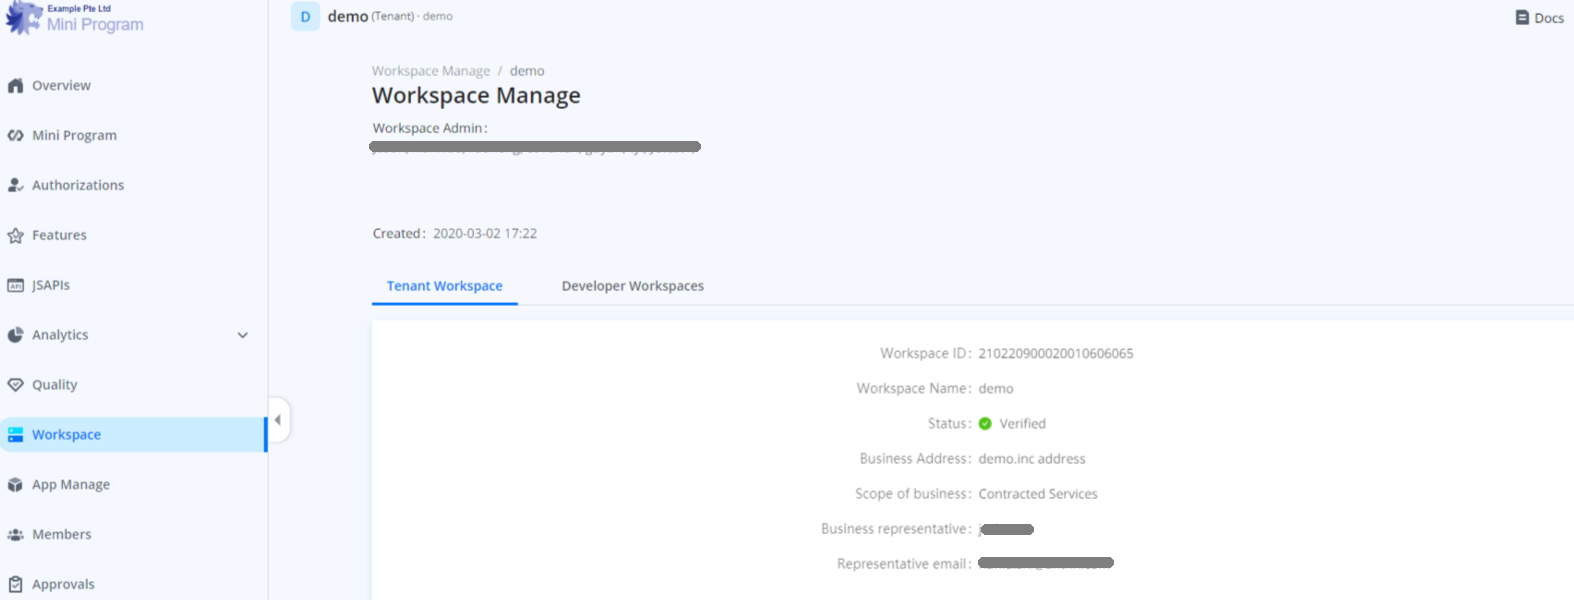The width and height of the screenshot is (1574, 600).
Task: Click Business Address value demo.inc address
Action: pyautogui.click(x=1032, y=459)
